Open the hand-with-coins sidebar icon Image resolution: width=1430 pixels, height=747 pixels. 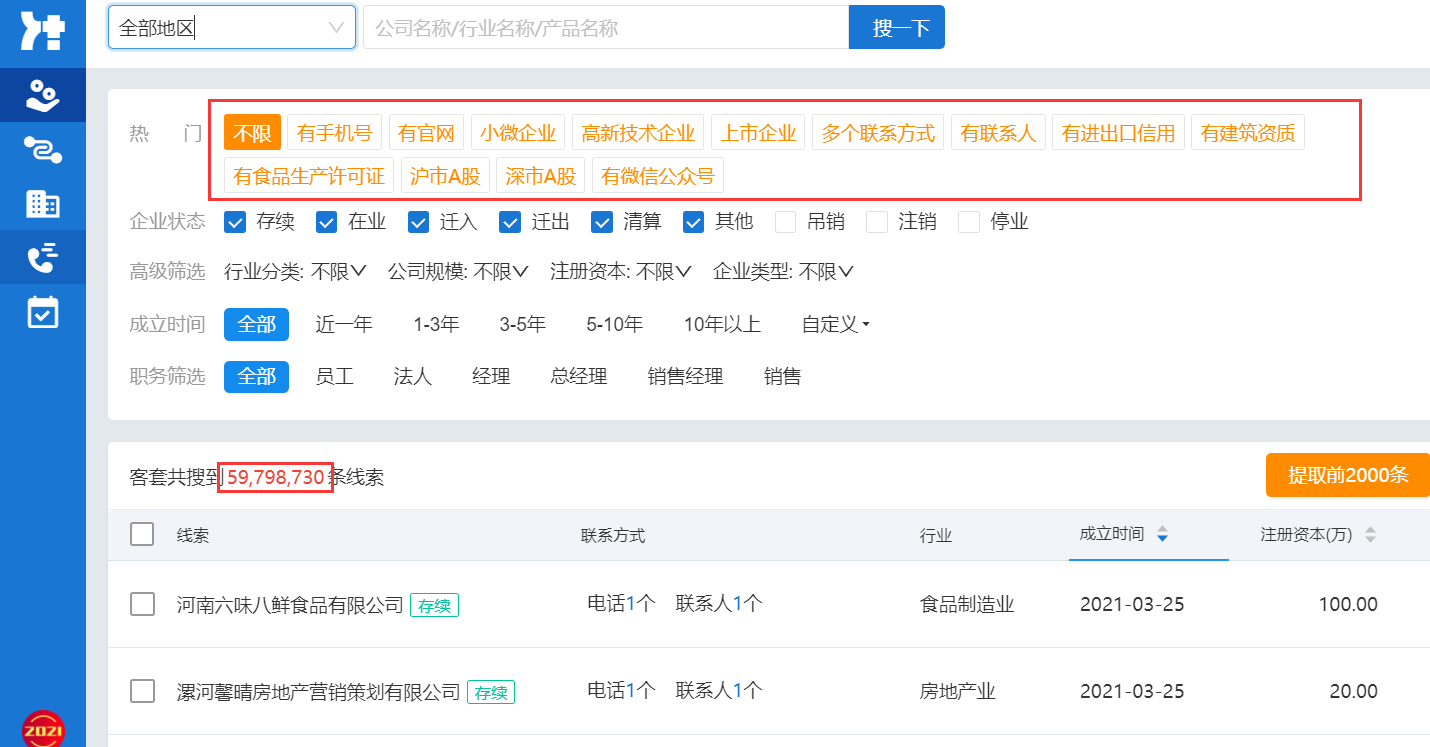coord(42,95)
